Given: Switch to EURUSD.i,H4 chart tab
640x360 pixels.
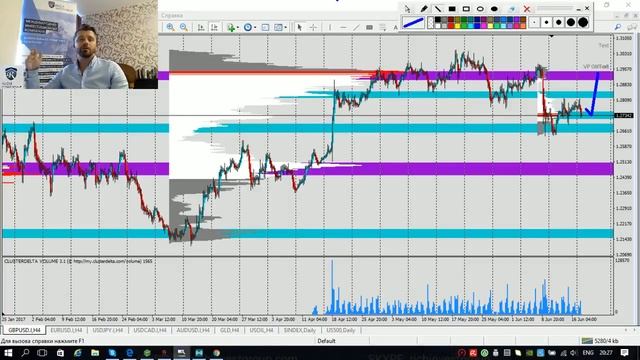Looking at the screenshot, I should click(66, 330).
